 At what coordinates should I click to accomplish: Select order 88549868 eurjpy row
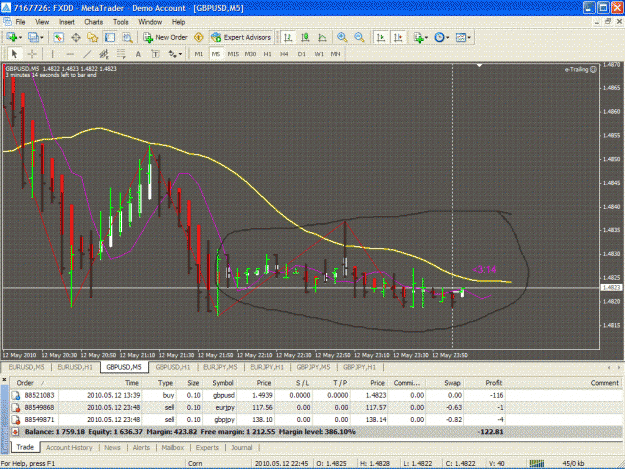tap(317, 408)
